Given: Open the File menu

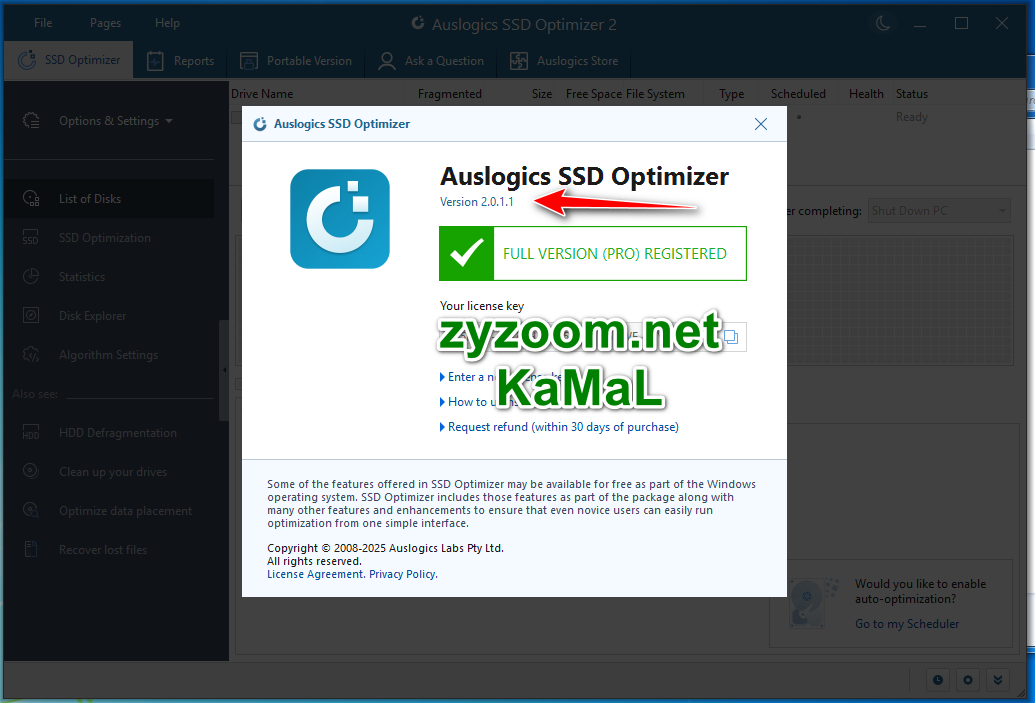Looking at the screenshot, I should [43, 23].
